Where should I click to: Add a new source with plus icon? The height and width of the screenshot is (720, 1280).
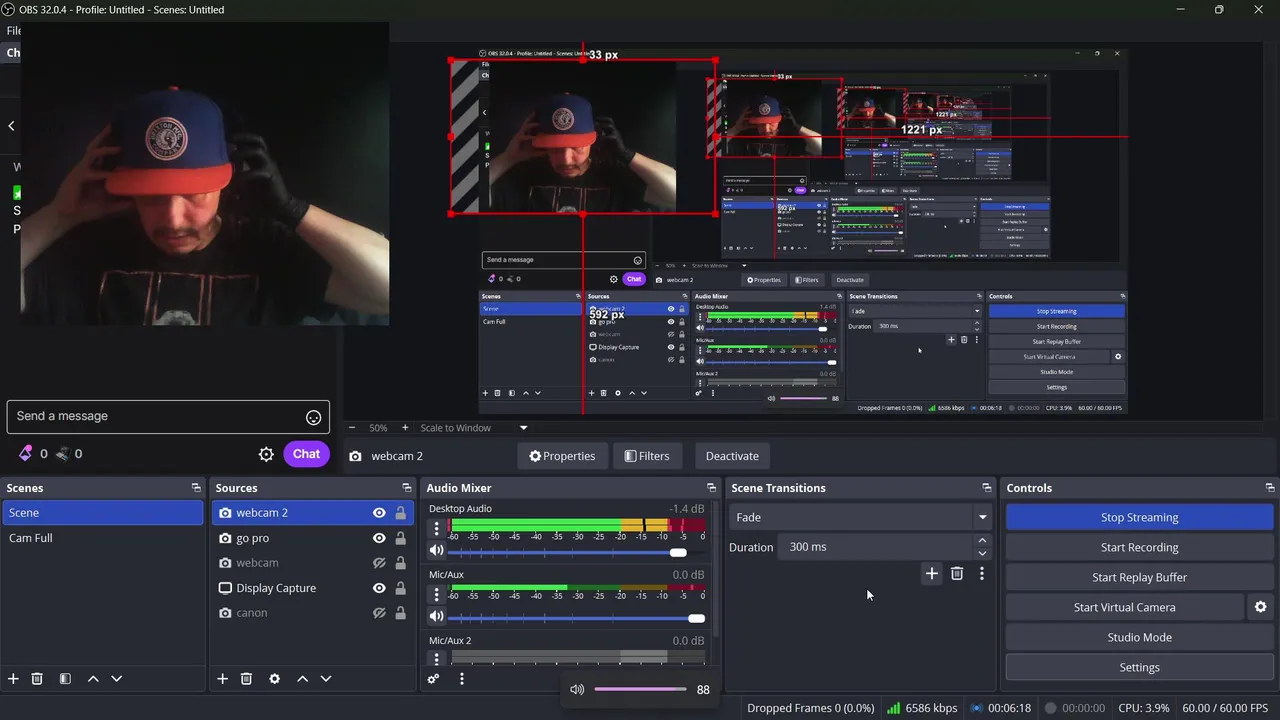[x=222, y=679]
